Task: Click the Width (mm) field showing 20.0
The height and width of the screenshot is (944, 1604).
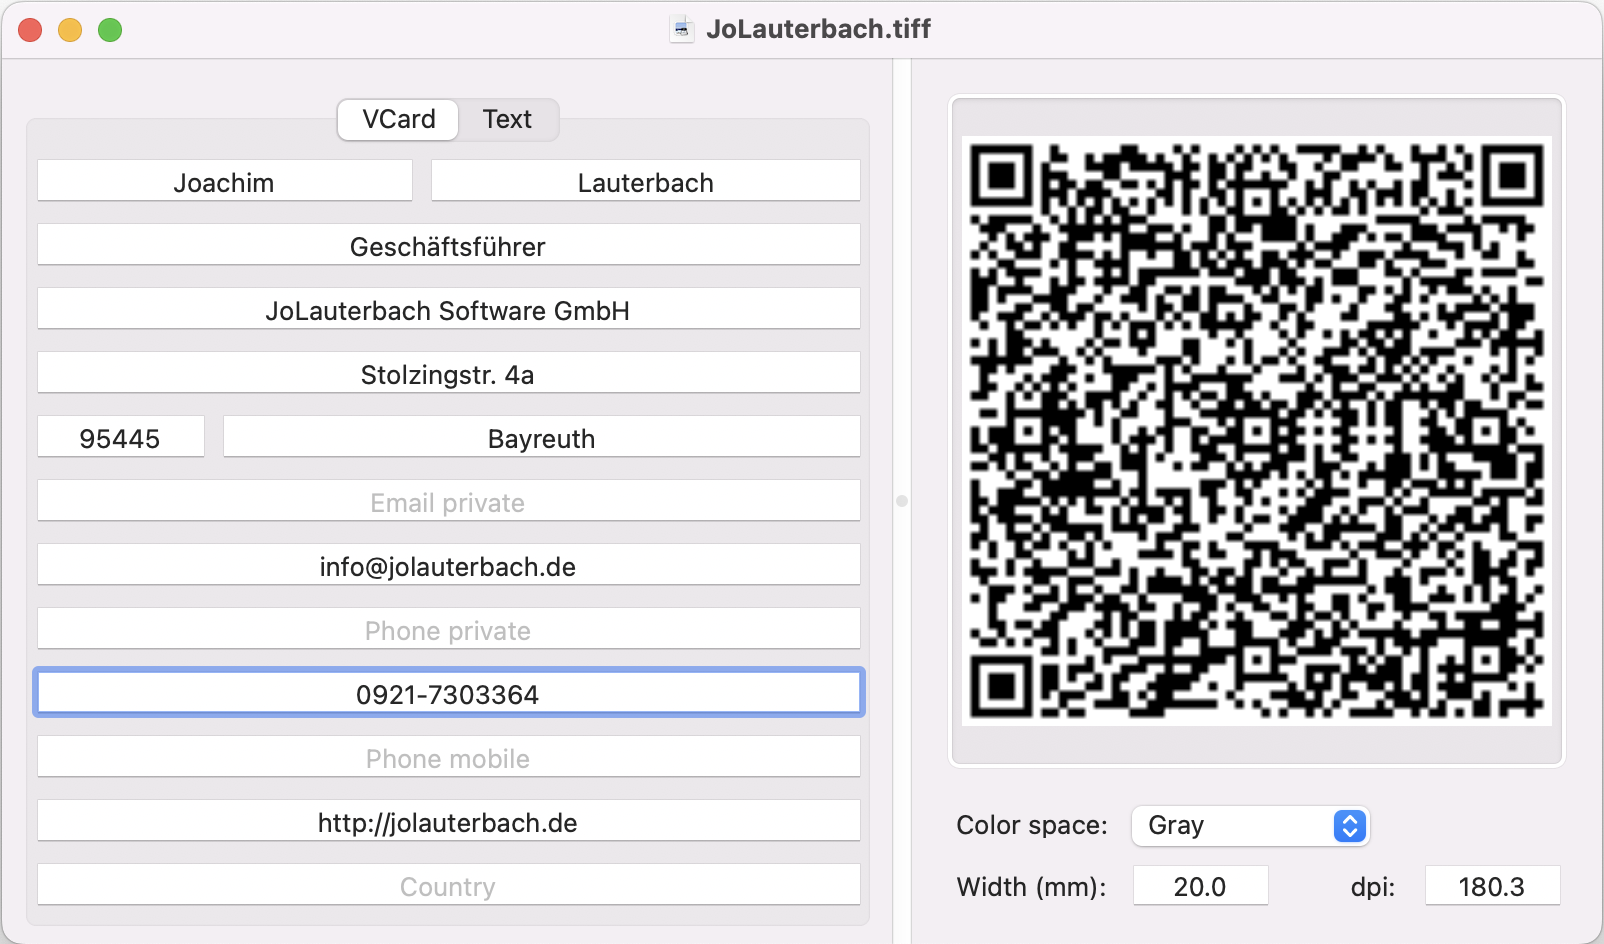Action: tap(1200, 886)
